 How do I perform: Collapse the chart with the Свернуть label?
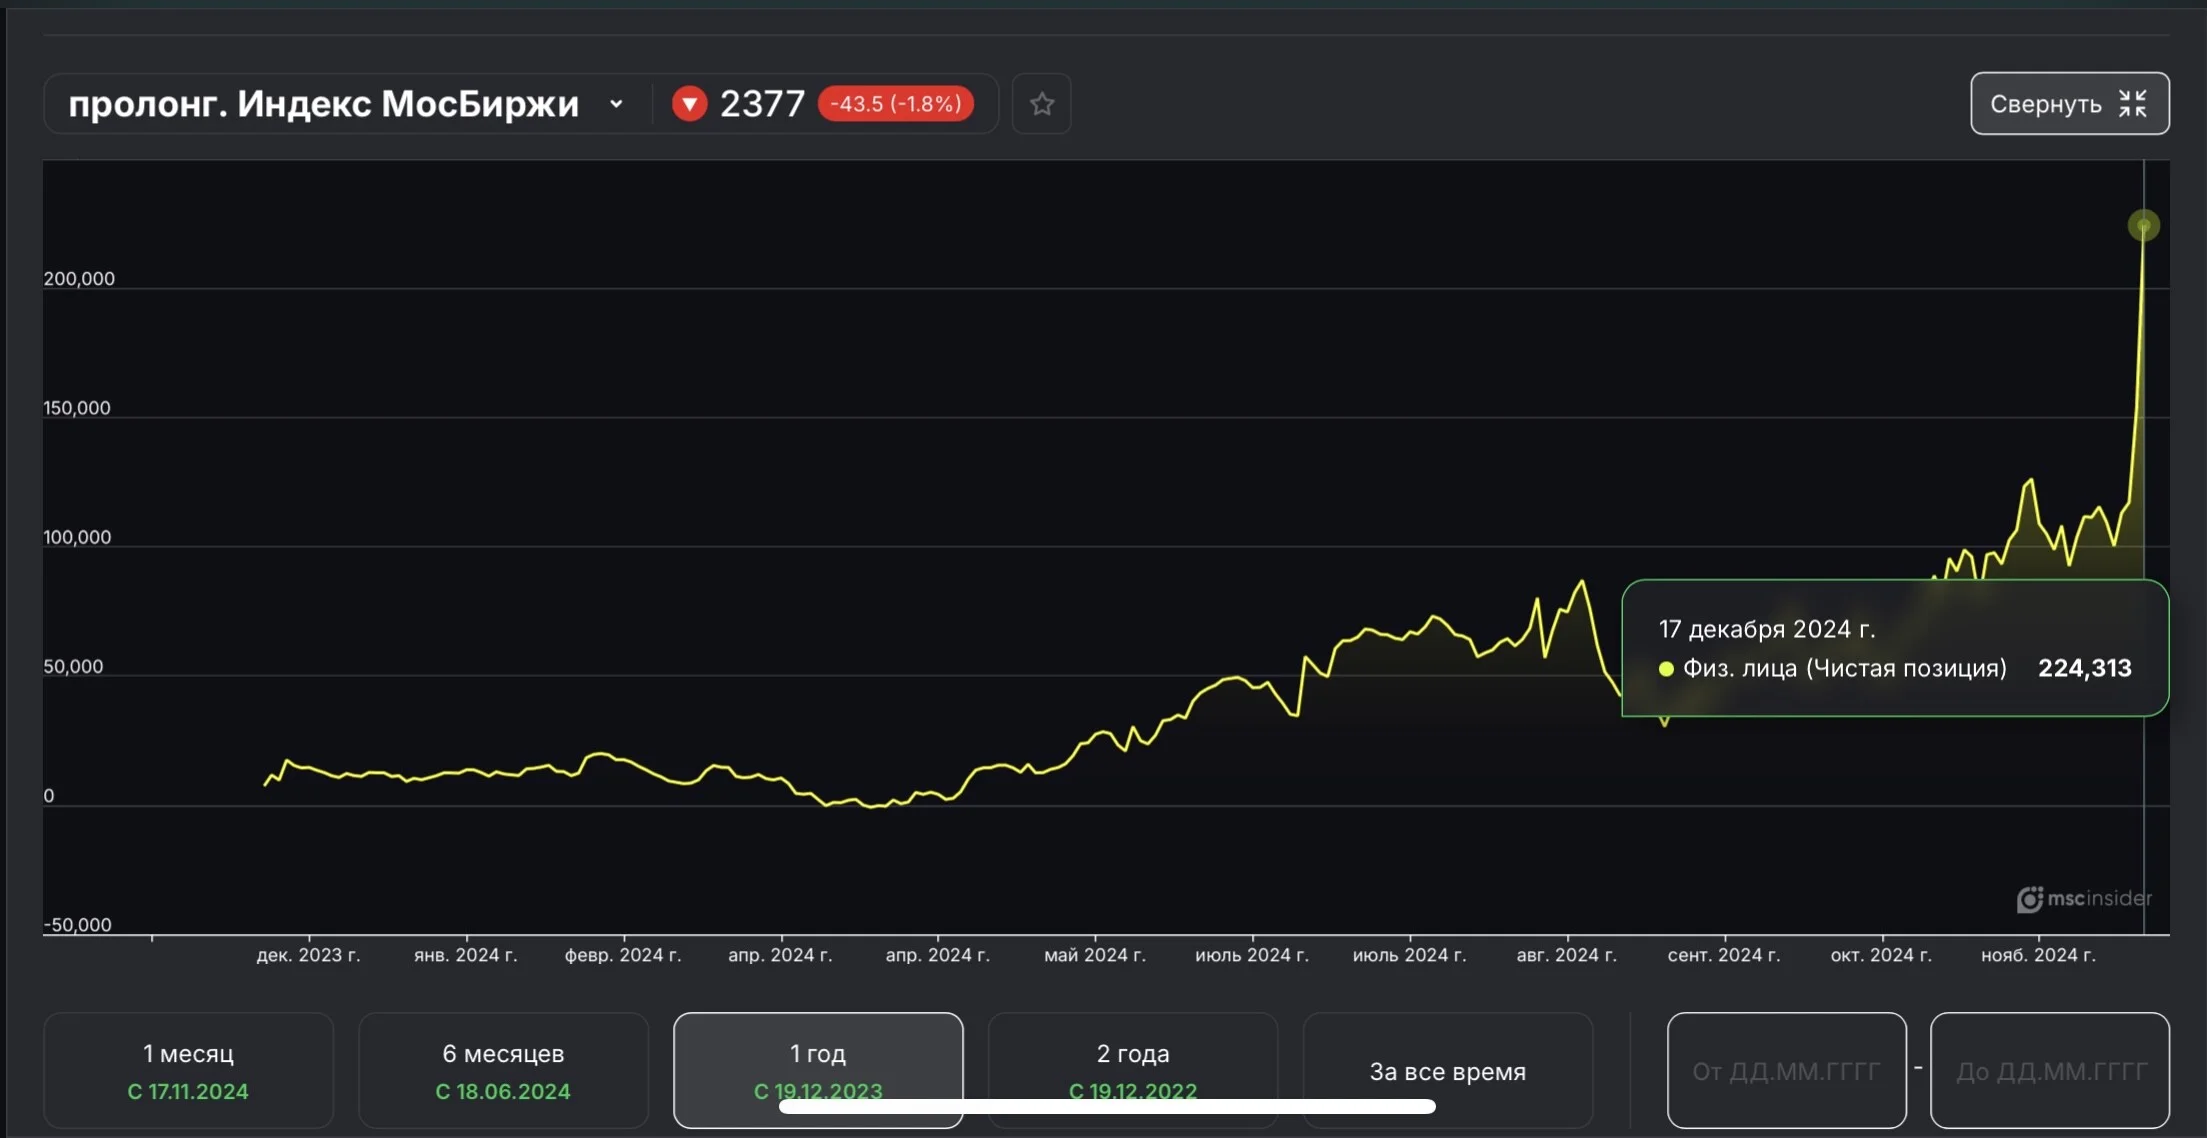click(x=2046, y=104)
